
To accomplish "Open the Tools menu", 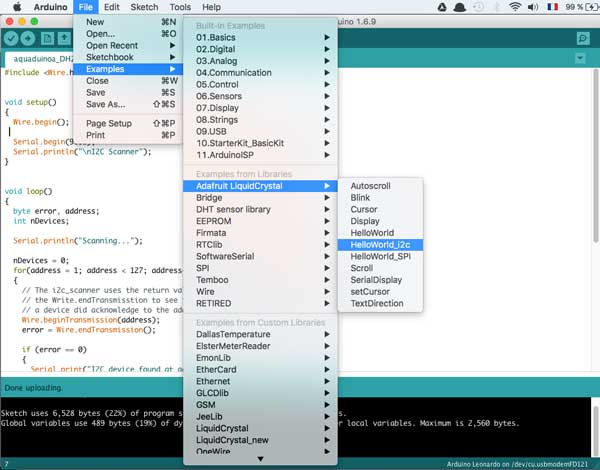I will [180, 7].
